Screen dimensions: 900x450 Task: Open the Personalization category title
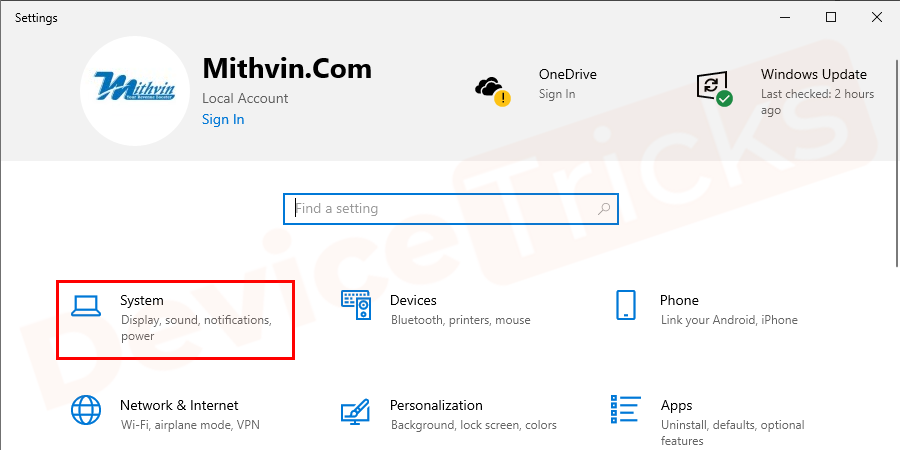click(x=436, y=405)
